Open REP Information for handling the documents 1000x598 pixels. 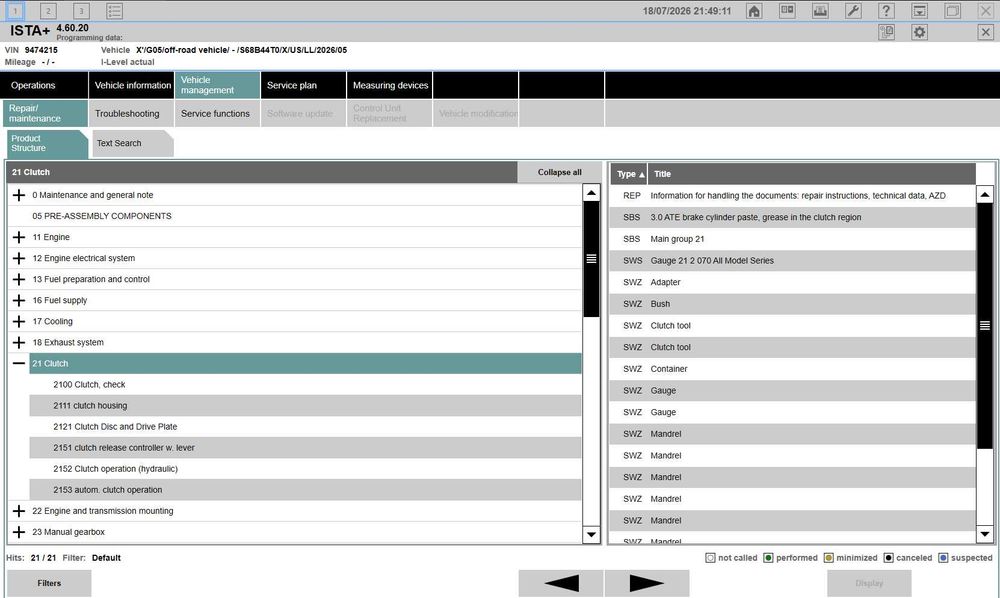(x=793, y=196)
